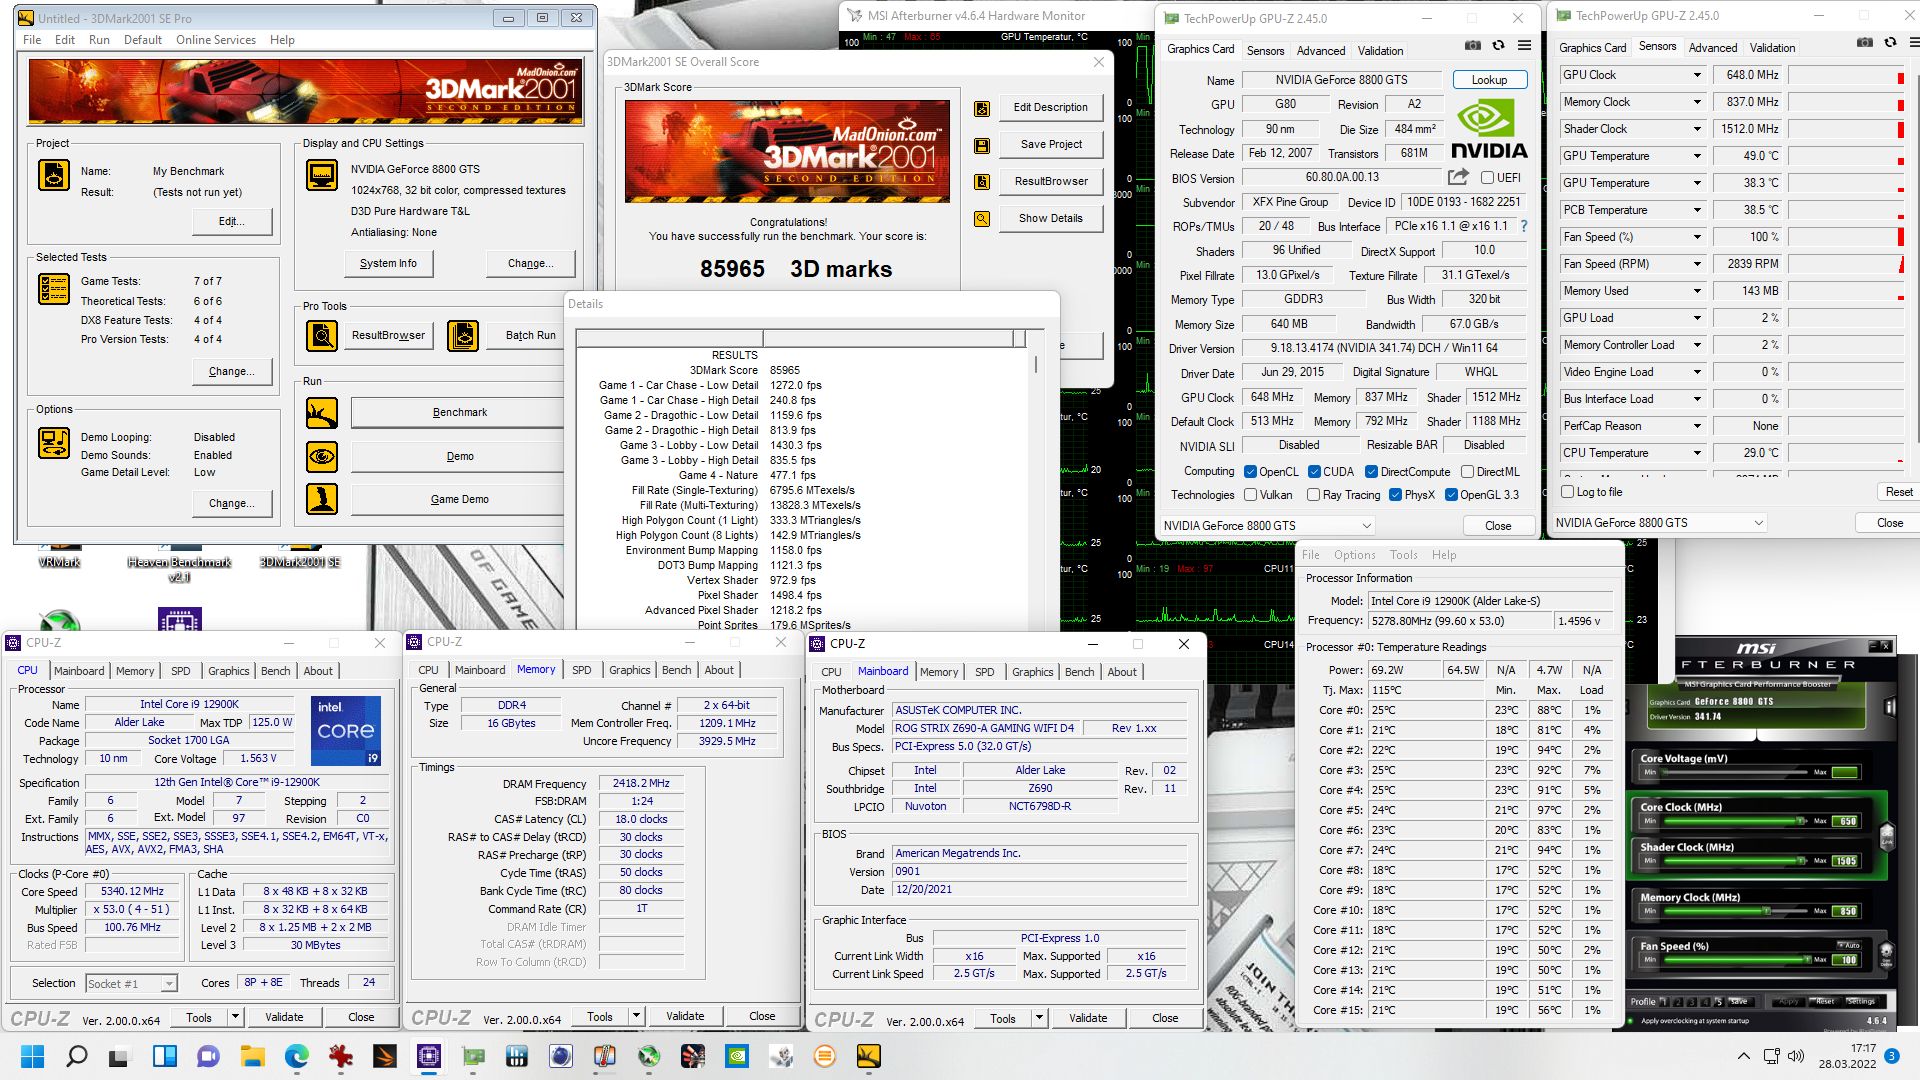The height and width of the screenshot is (1080, 1920).
Task: Open Microsoft Edge from the taskbar
Action: click(296, 1056)
